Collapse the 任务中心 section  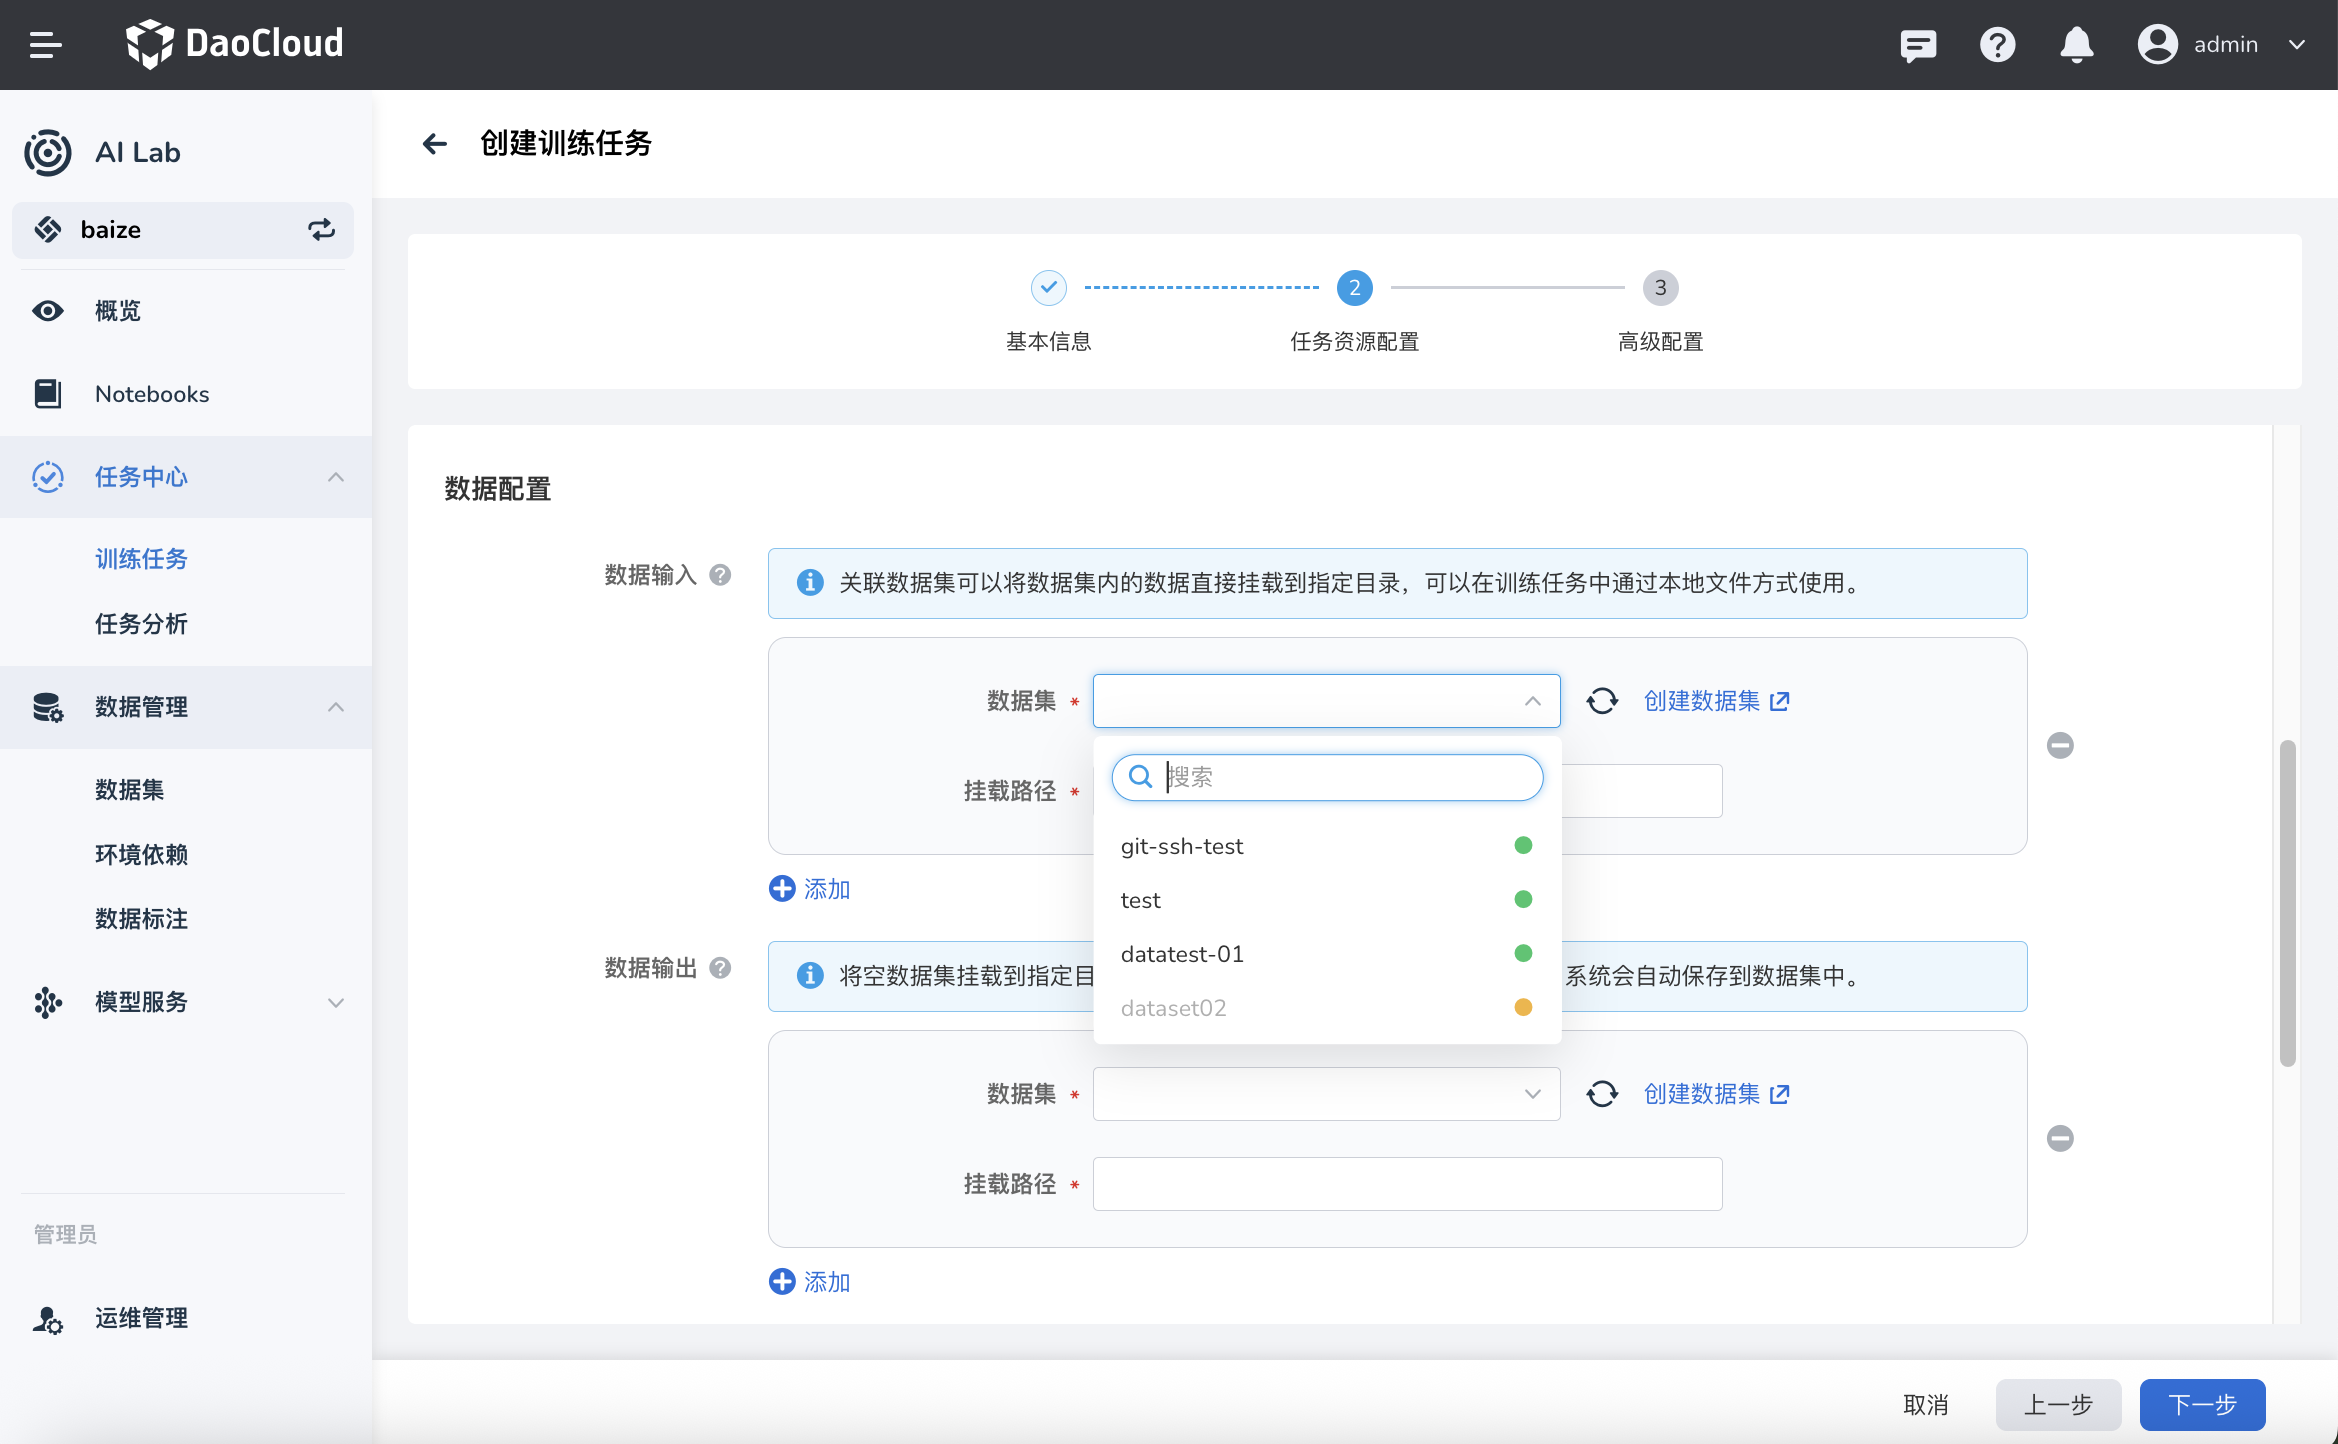pyautogui.click(x=336, y=477)
